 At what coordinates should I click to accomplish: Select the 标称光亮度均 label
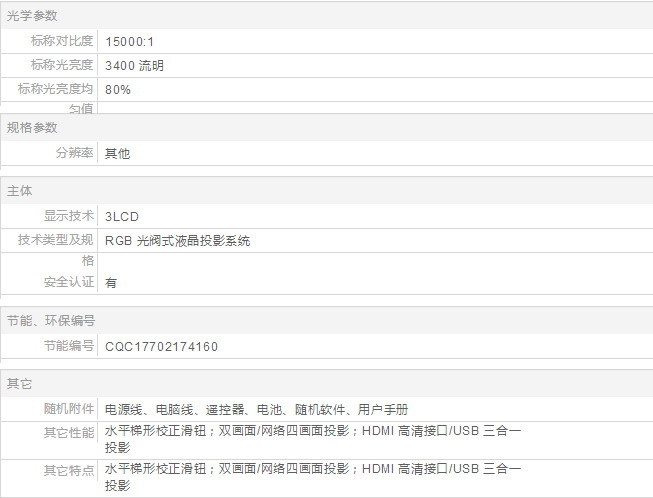(55, 89)
